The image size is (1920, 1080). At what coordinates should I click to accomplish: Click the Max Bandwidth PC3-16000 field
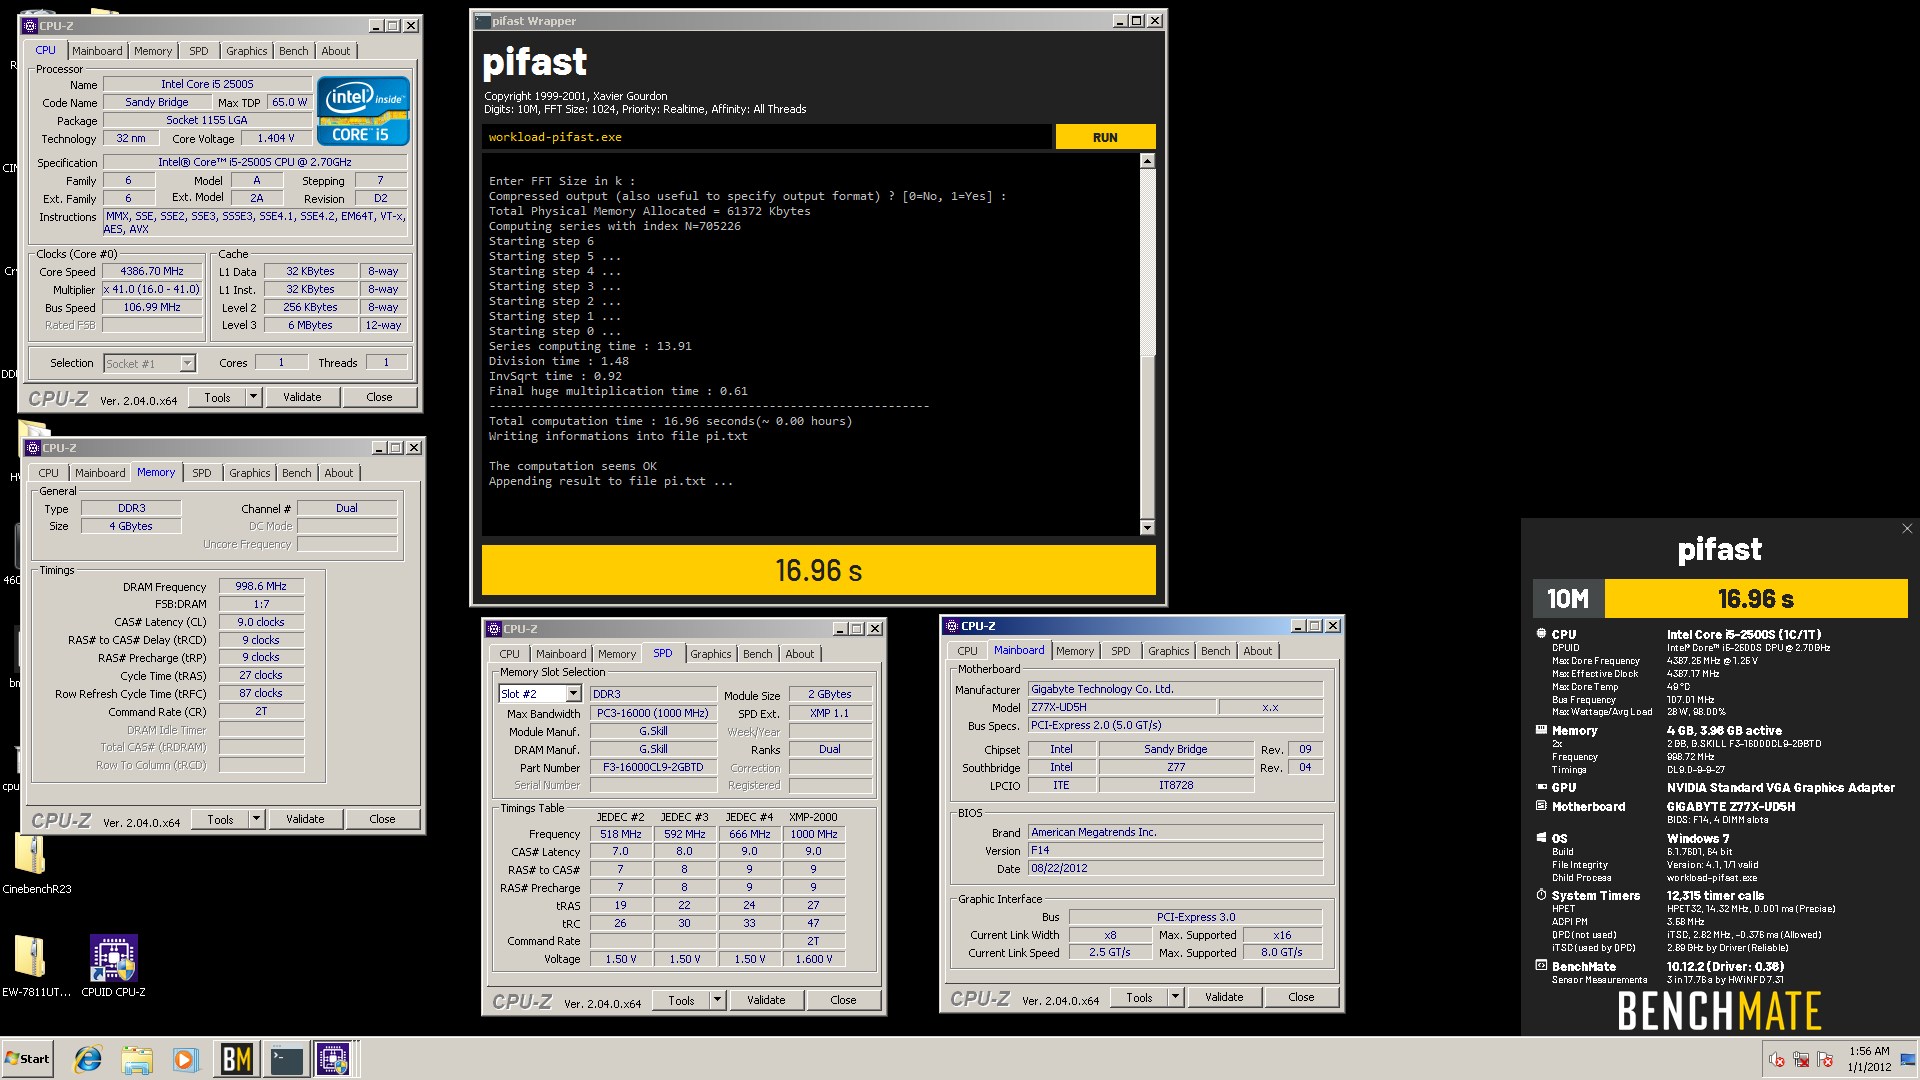[x=653, y=714]
